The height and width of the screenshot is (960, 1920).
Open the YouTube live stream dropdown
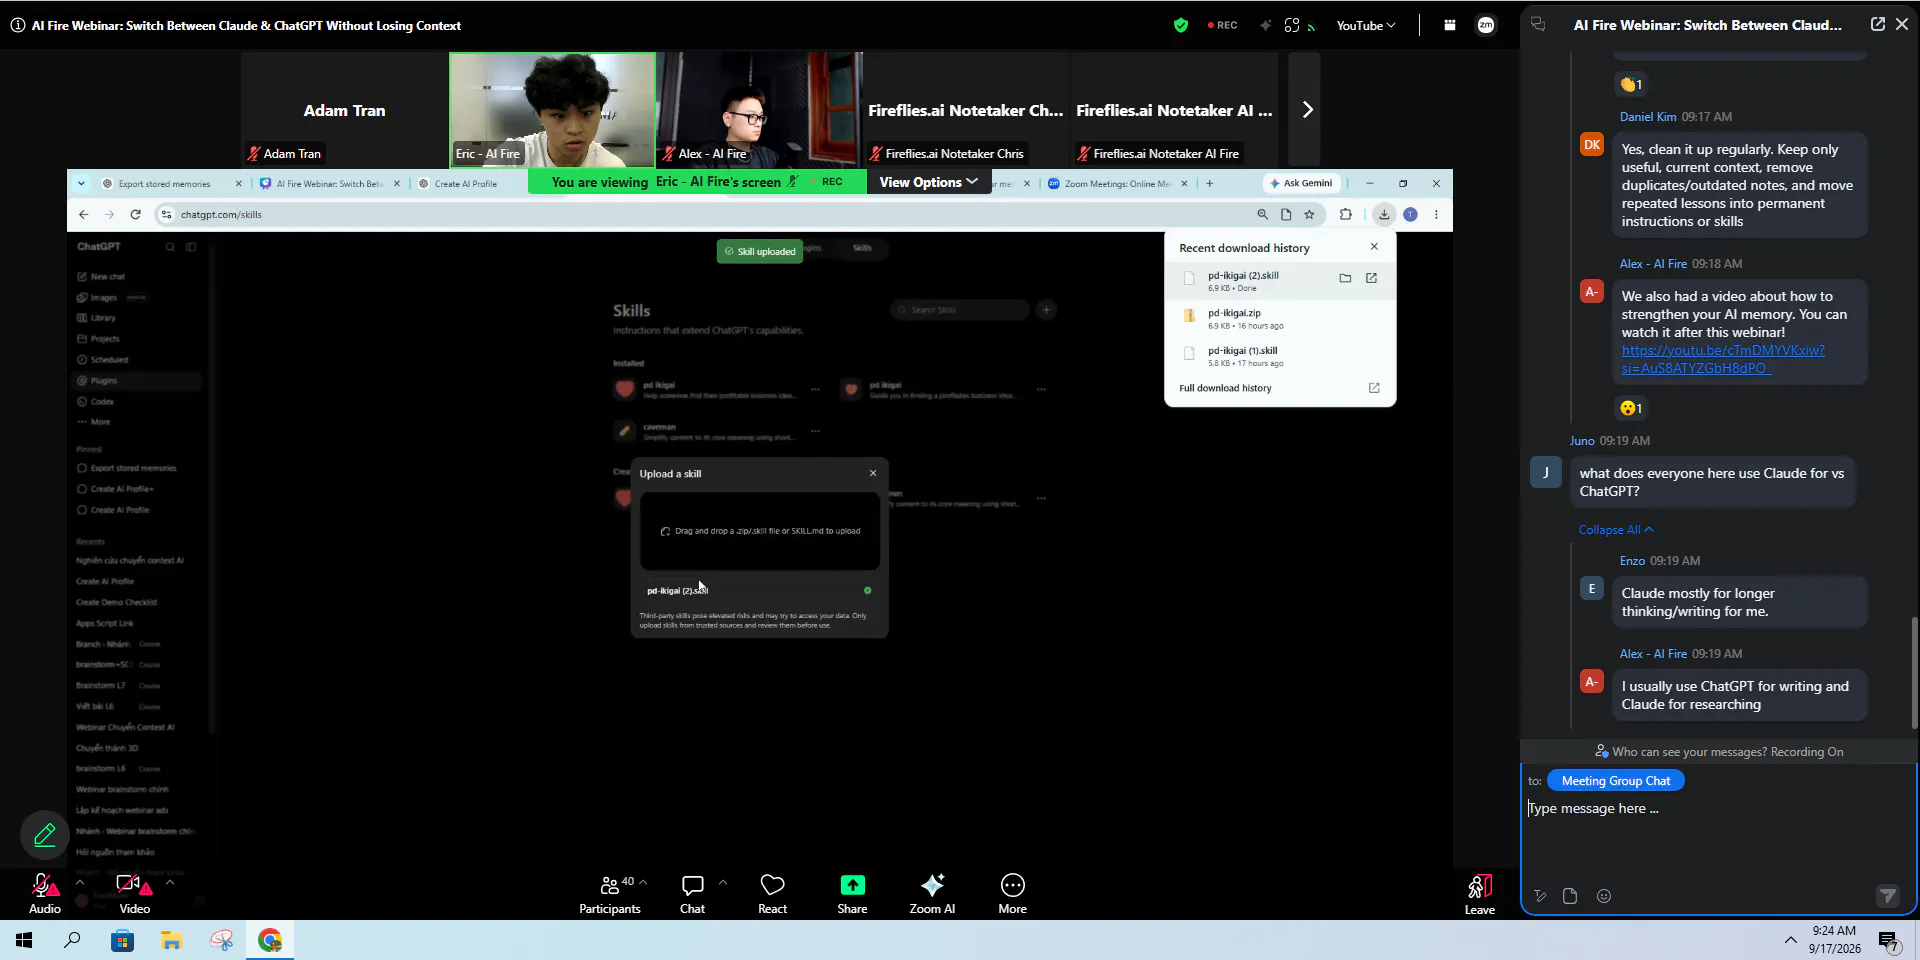coord(1366,26)
